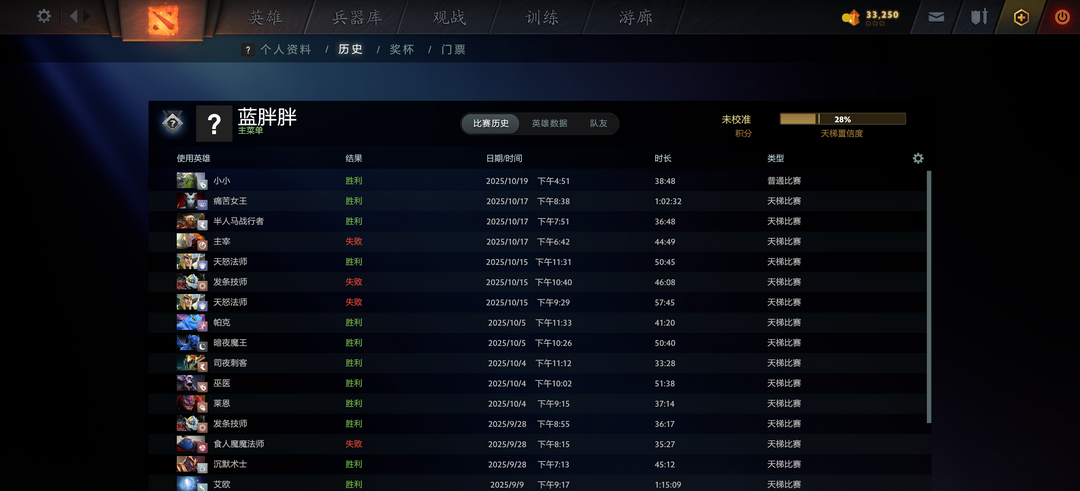
Task: Switch to the 奖杯 trophies tab
Action: point(401,49)
